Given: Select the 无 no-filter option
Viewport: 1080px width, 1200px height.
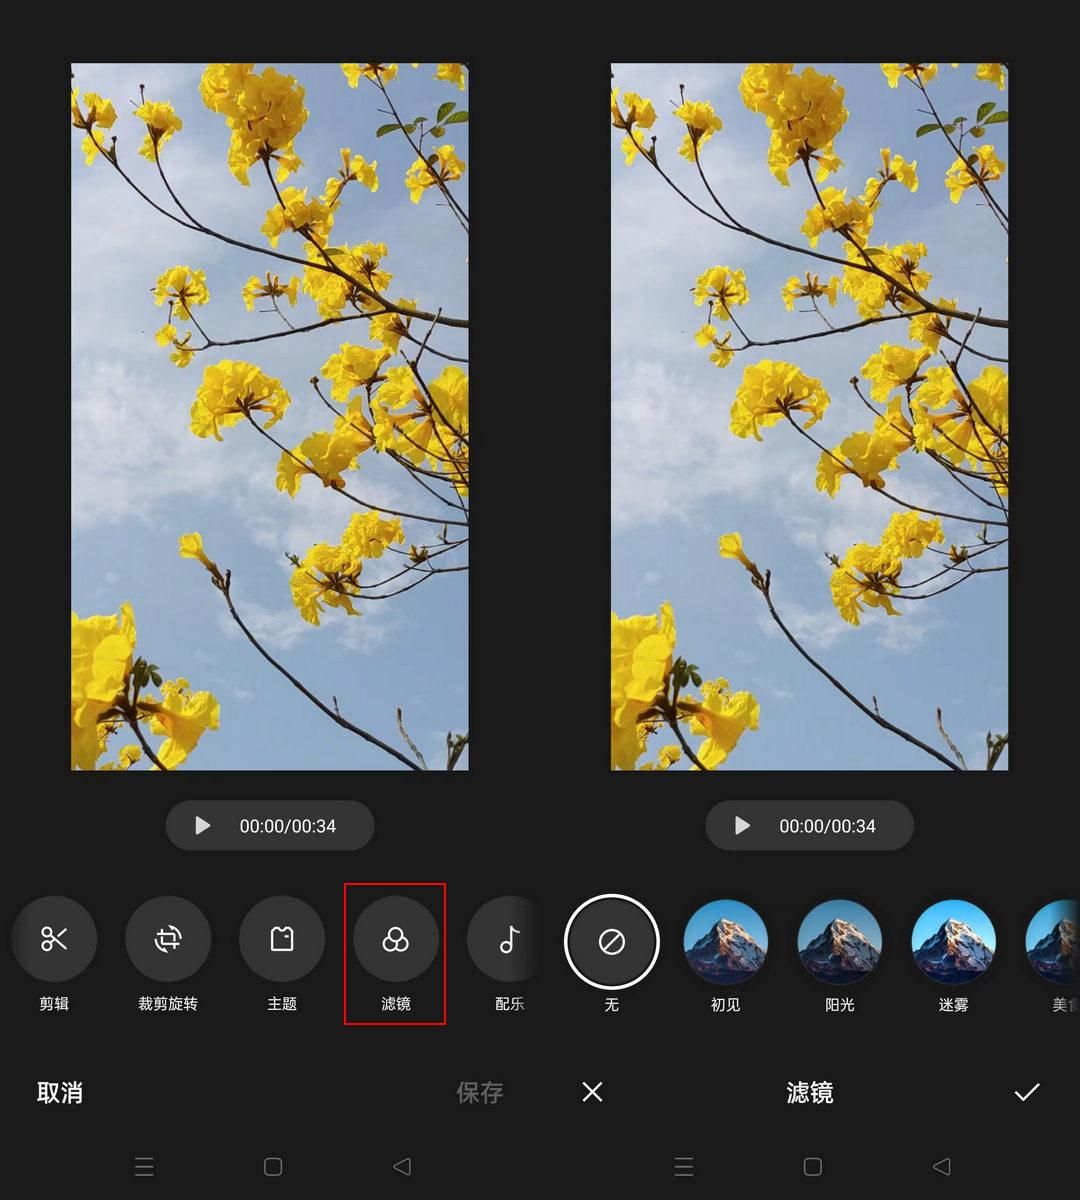Looking at the screenshot, I should (612, 941).
